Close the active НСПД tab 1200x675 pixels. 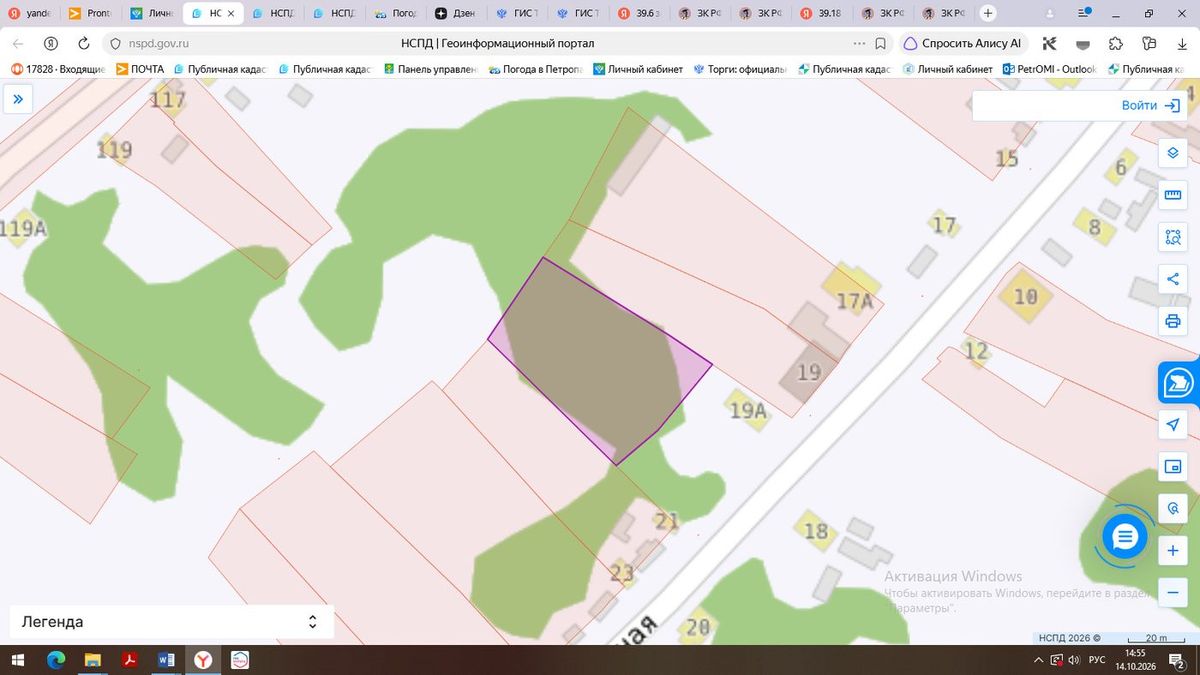(230, 14)
